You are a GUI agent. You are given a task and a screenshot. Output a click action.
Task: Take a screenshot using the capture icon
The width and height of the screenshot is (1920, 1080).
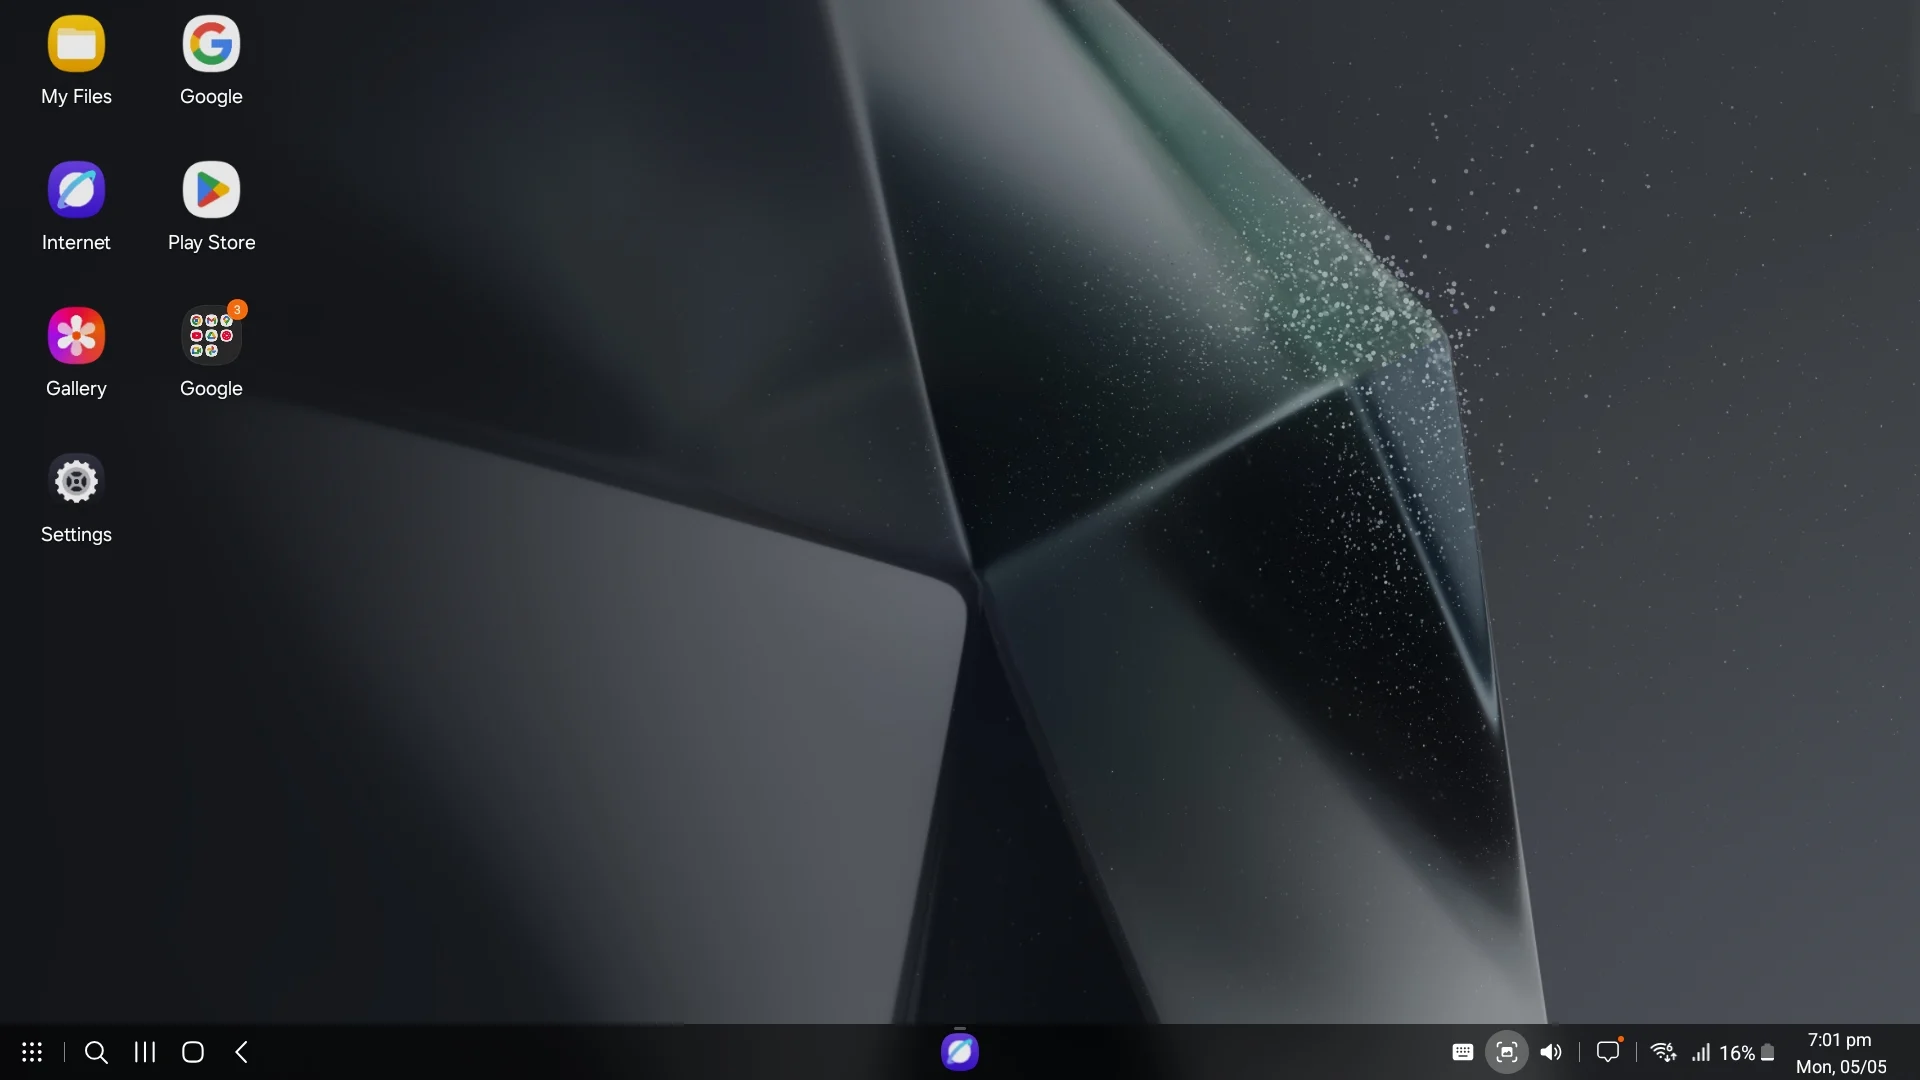pyautogui.click(x=1508, y=1052)
